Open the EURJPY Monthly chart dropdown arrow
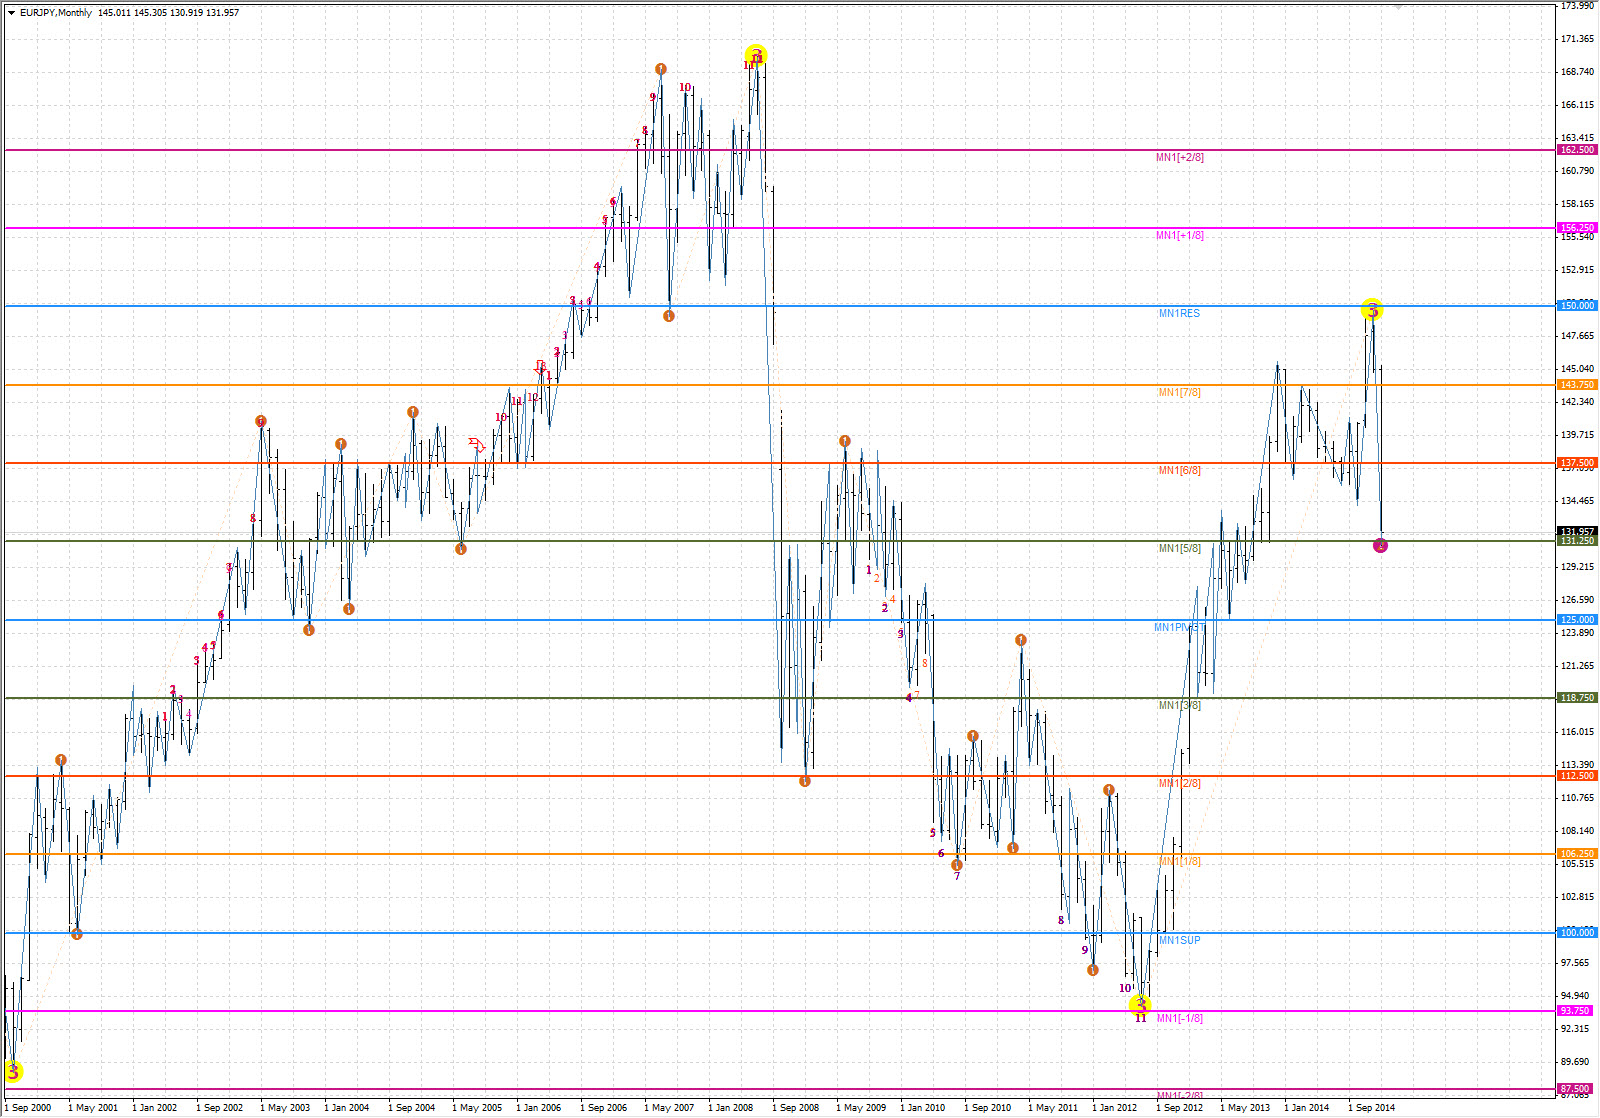This screenshot has width=1600, height=1118. tap(11, 13)
